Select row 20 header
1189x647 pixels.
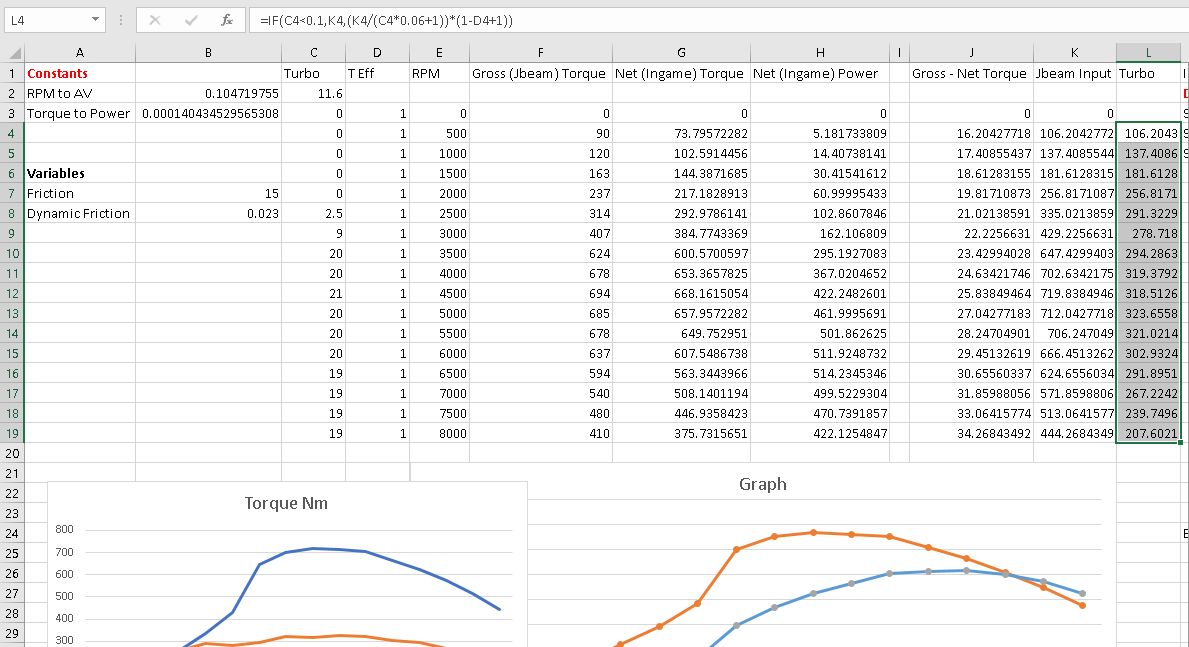pyautogui.click(x=12, y=454)
